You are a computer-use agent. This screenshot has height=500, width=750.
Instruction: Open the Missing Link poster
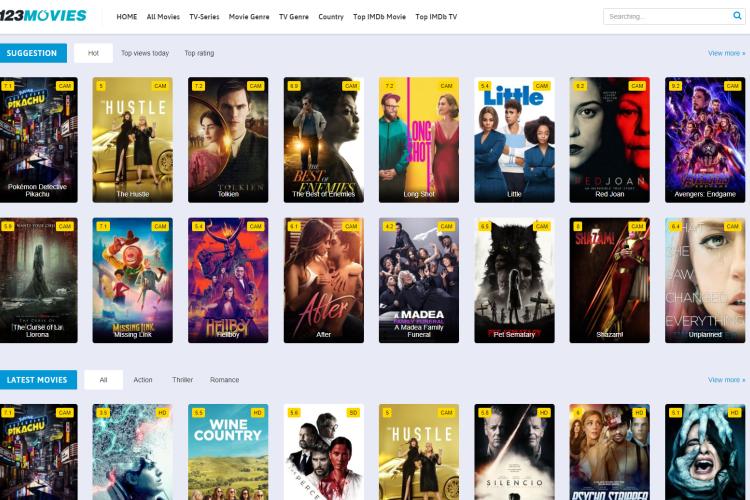click(132, 280)
